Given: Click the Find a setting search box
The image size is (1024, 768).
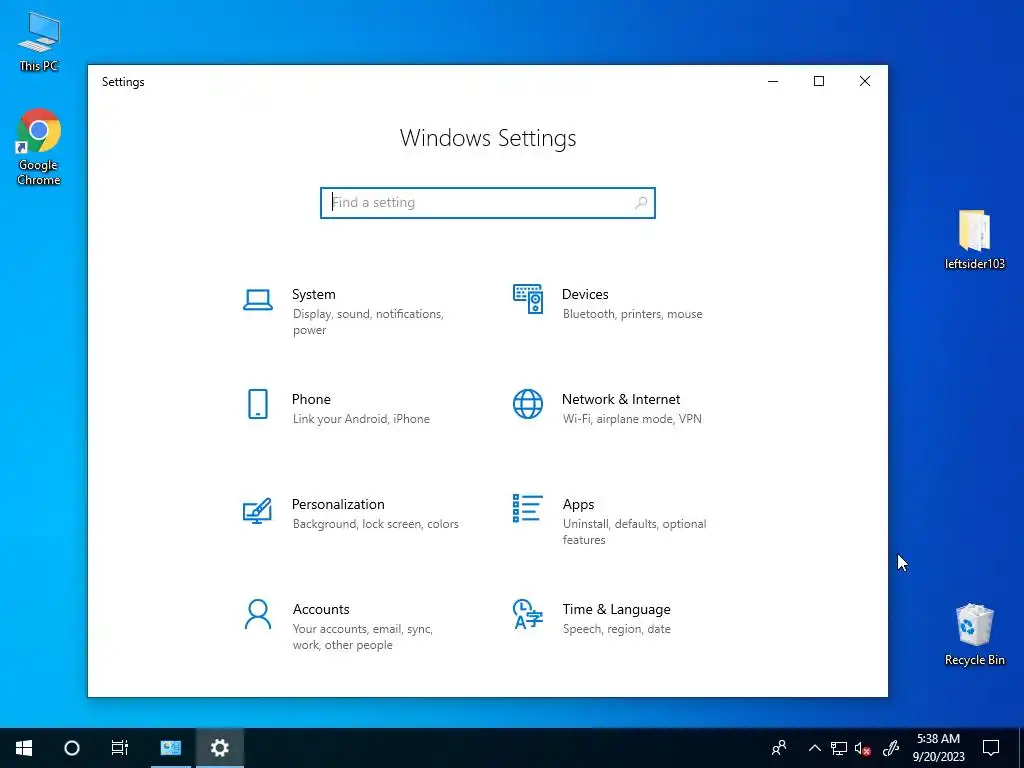Looking at the screenshot, I should [x=488, y=202].
